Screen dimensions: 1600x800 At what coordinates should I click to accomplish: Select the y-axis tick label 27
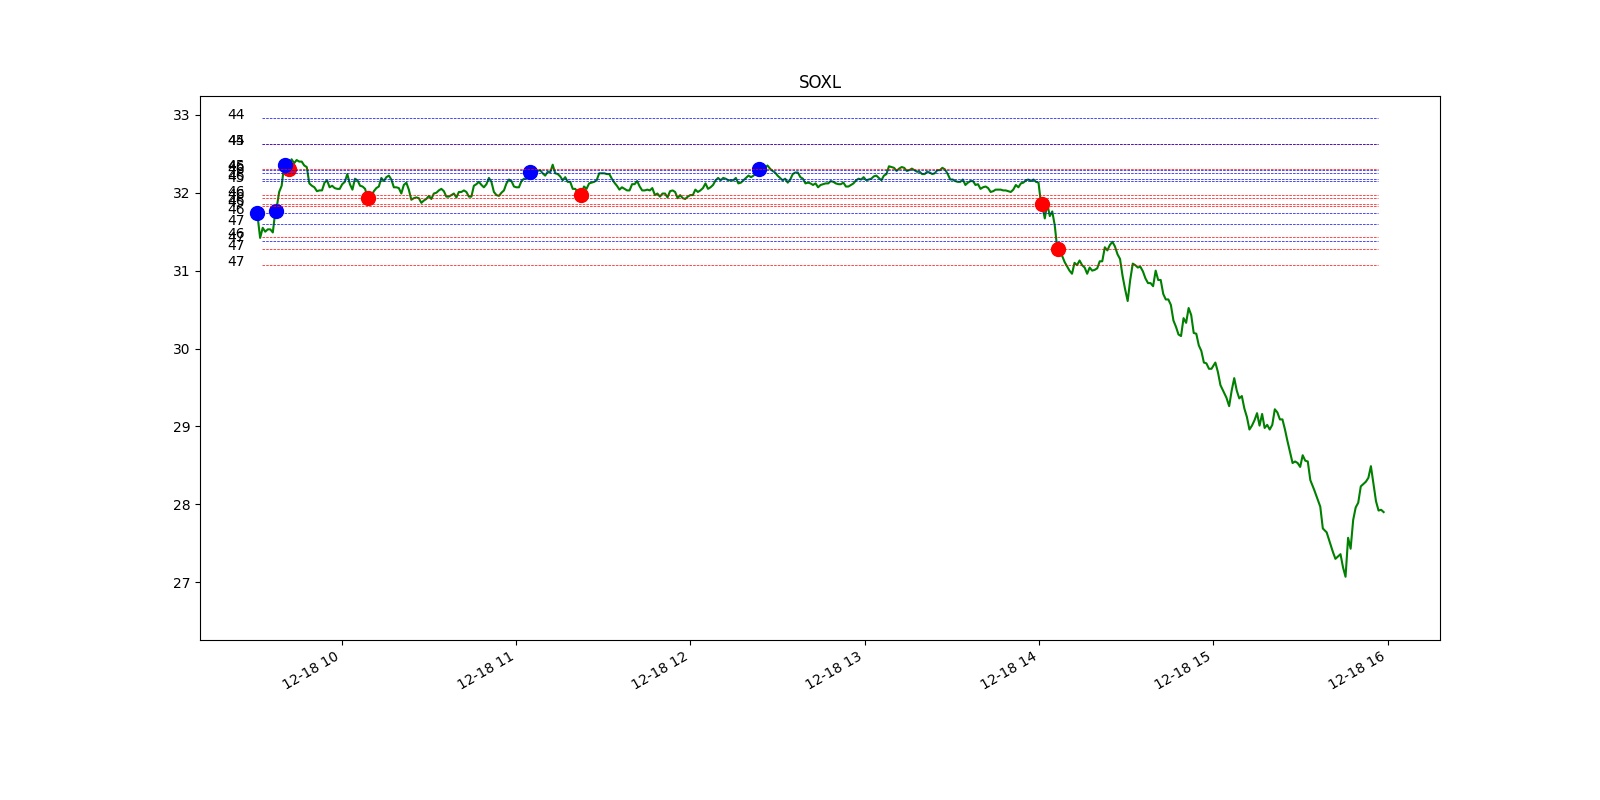coord(181,583)
